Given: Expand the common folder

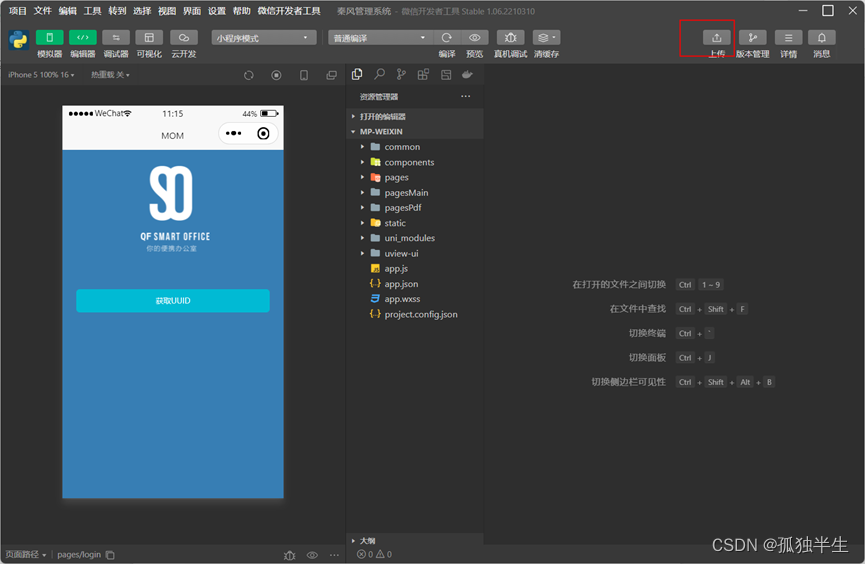Looking at the screenshot, I should pos(414,147).
